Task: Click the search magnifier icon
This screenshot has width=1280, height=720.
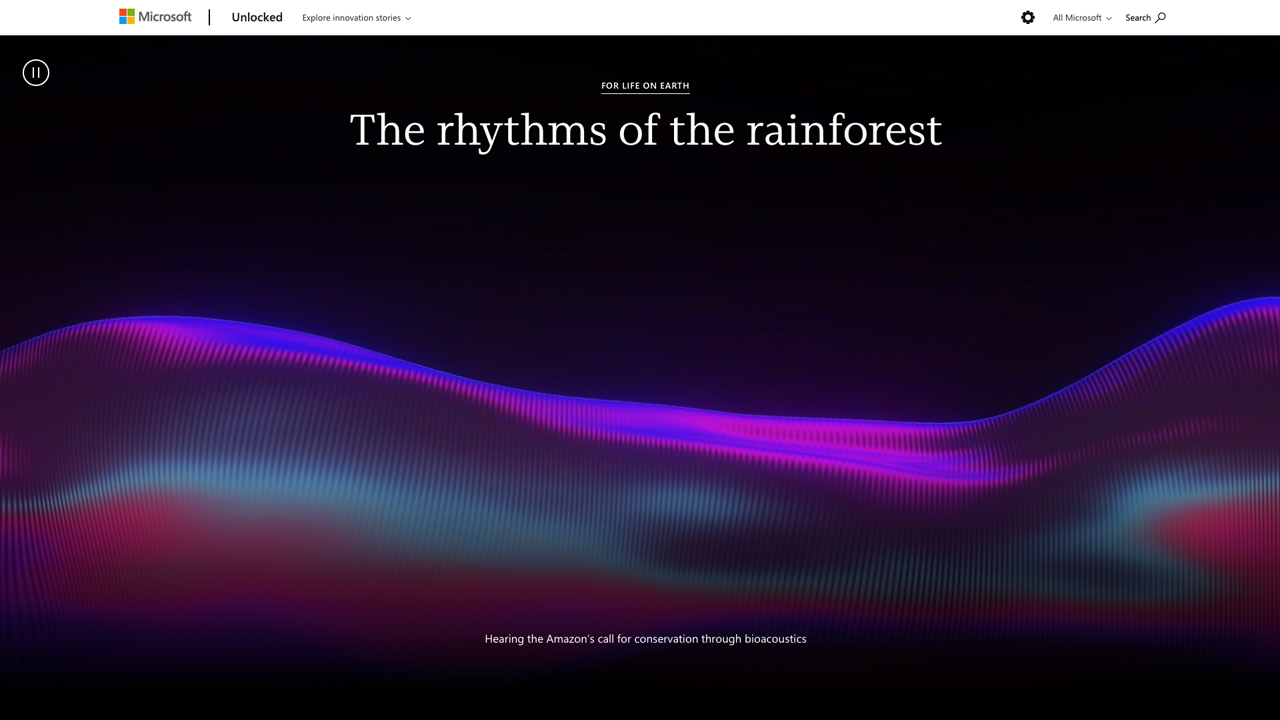Action: (x=1160, y=17)
